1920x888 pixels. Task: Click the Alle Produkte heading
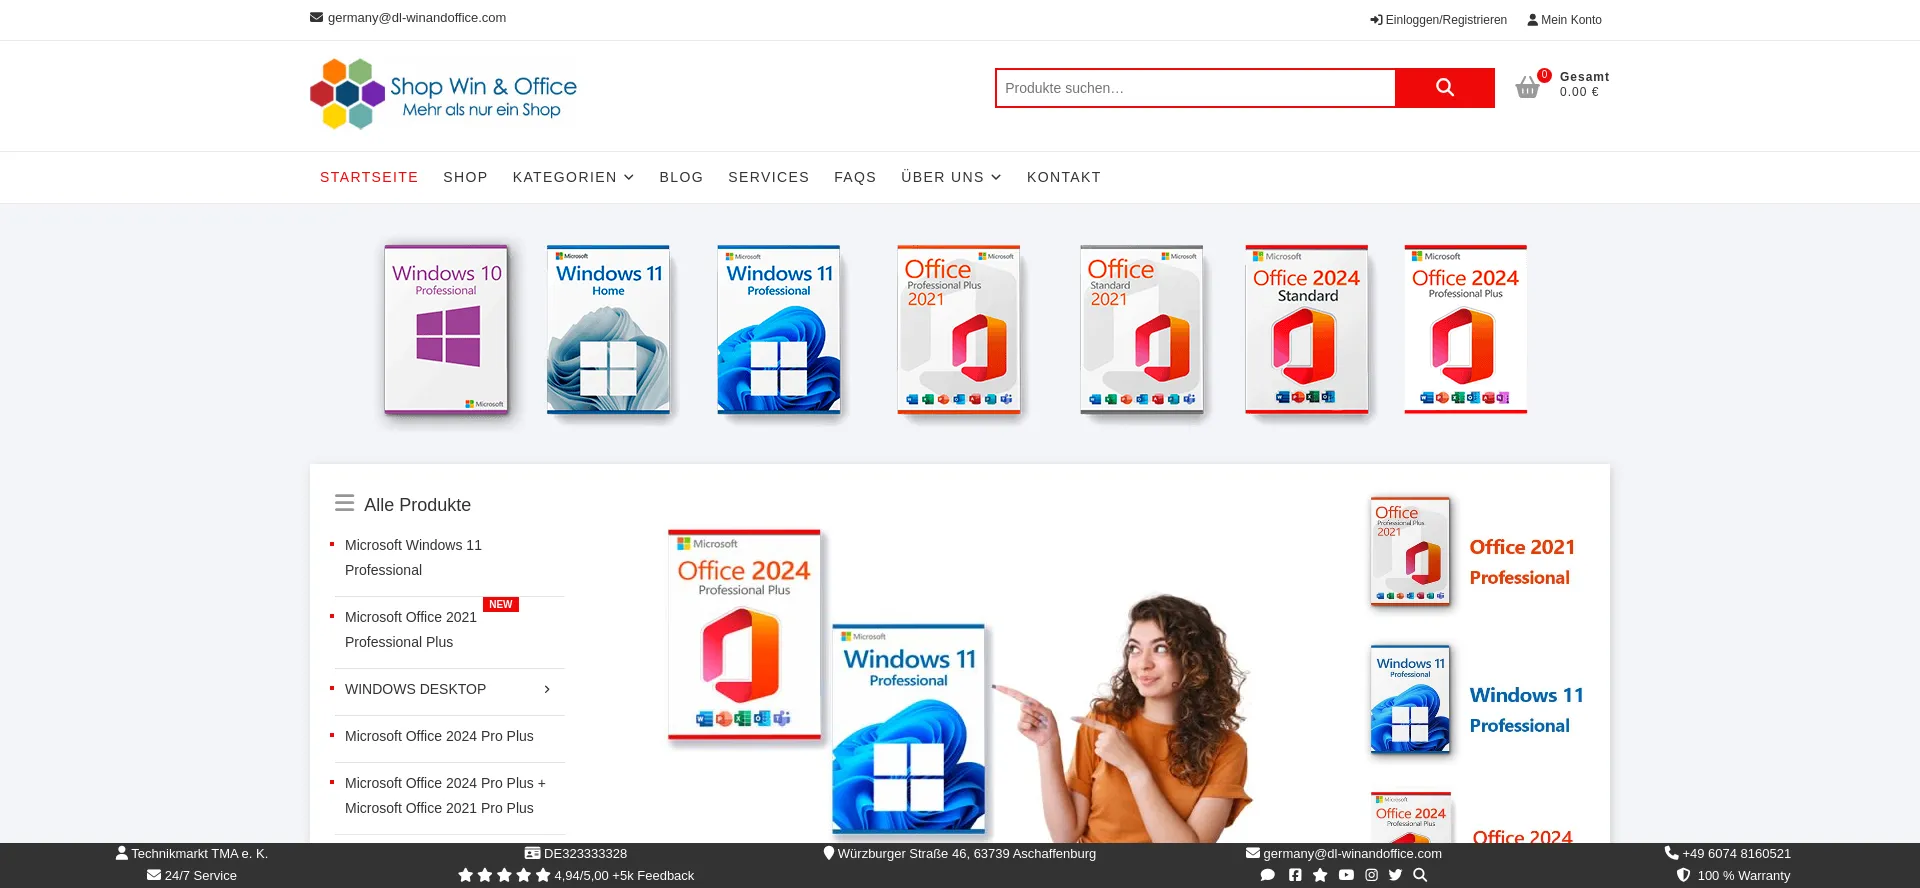(417, 505)
